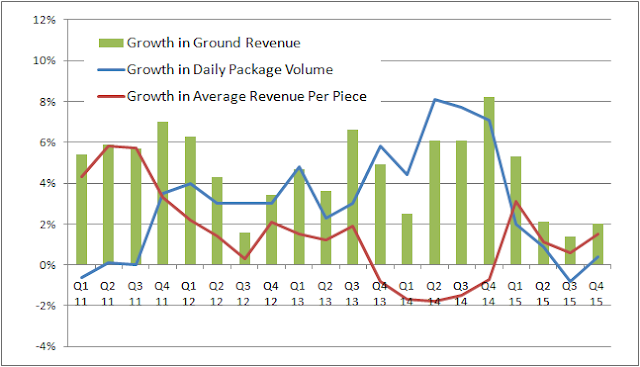Click the 8% y-axis label
Image resolution: width=640 pixels, height=367 pixels.
tap(47, 102)
